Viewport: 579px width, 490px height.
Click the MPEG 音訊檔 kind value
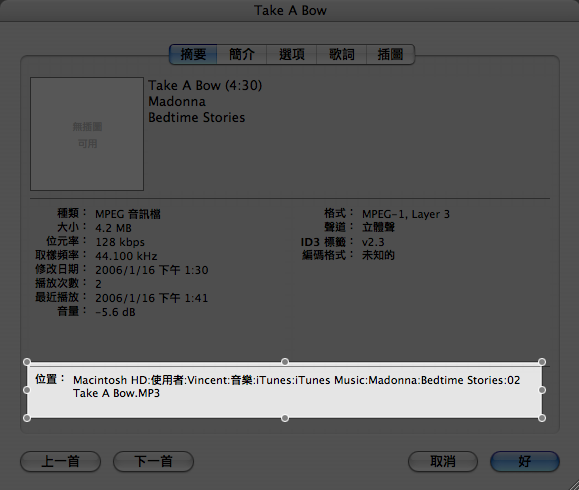click(x=128, y=214)
